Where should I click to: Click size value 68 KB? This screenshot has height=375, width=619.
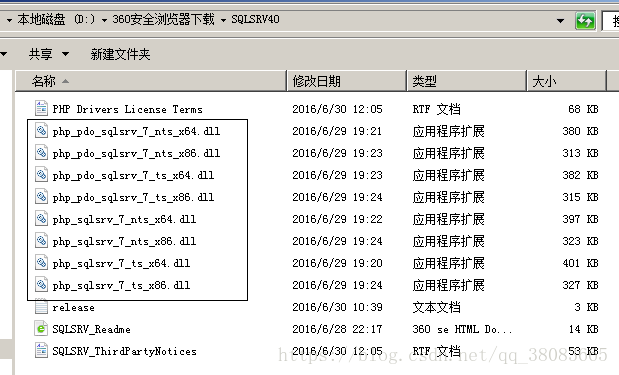(583, 109)
